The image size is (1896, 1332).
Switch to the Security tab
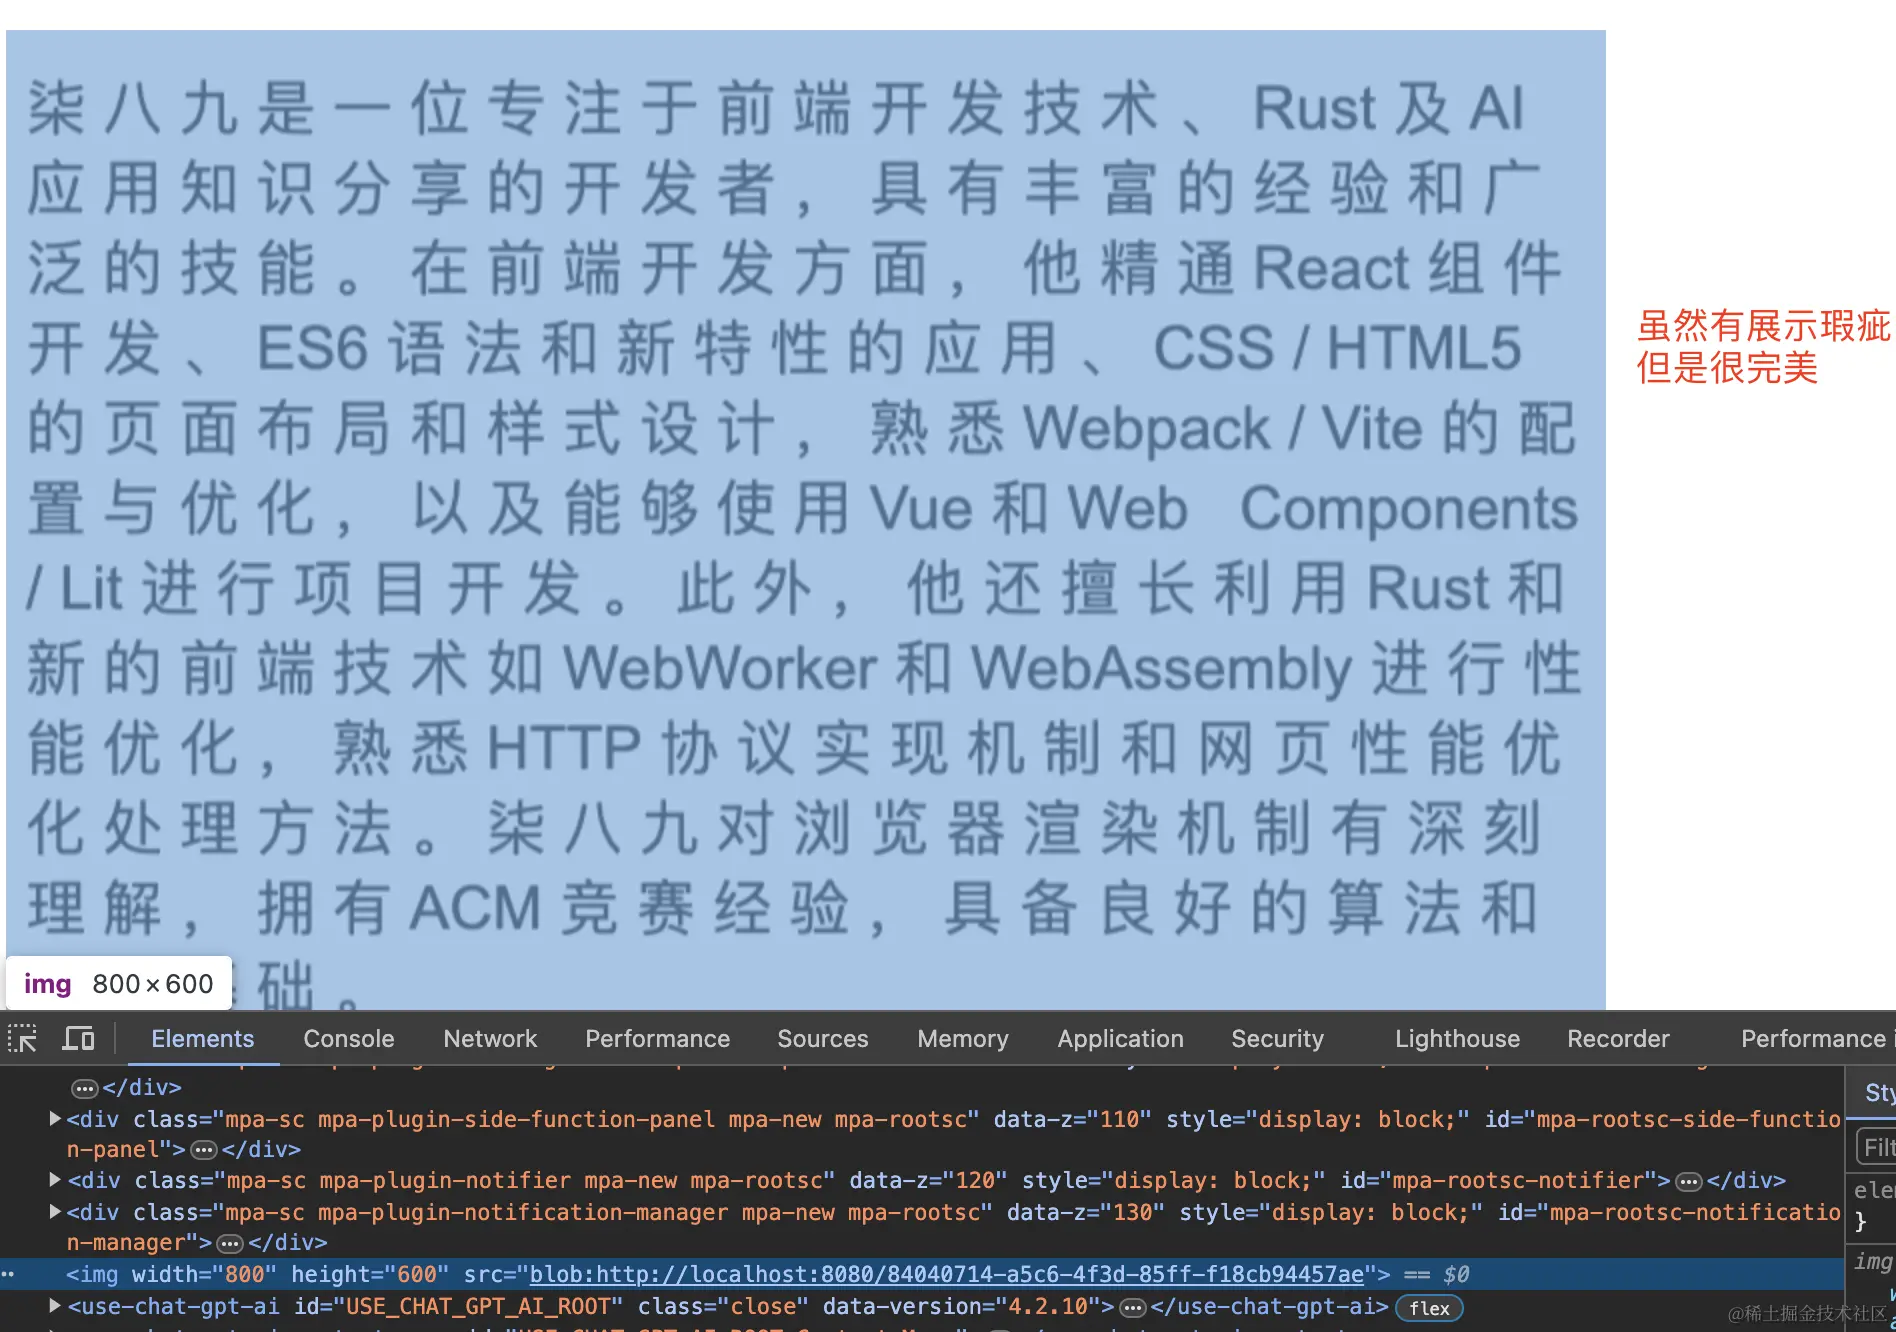[1277, 1039]
